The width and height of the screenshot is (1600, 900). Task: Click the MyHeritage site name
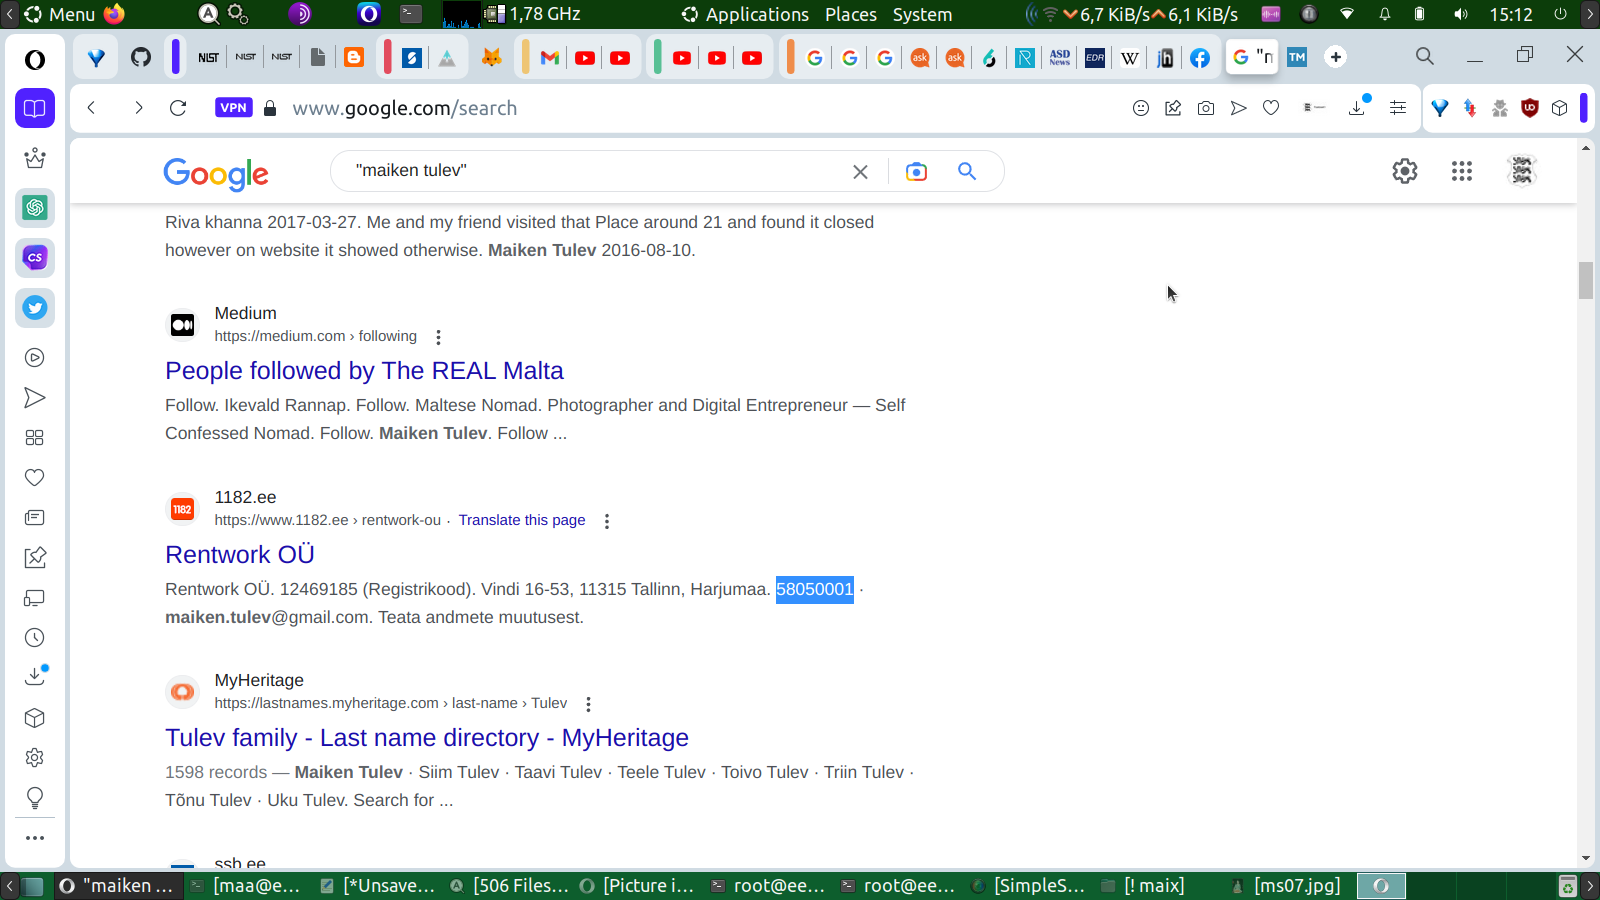[259, 680]
